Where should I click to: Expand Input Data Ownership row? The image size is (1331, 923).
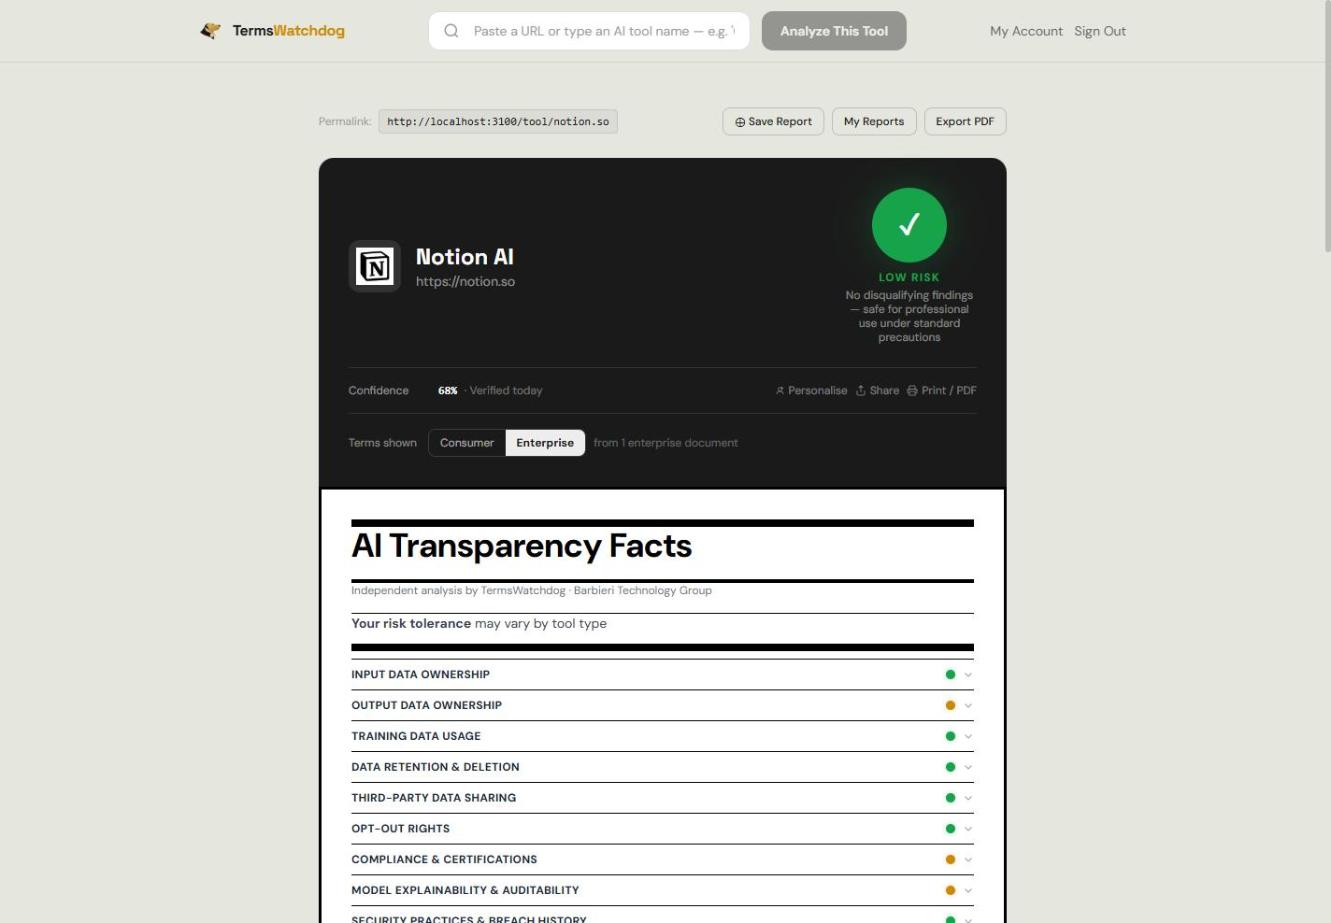(x=662, y=674)
